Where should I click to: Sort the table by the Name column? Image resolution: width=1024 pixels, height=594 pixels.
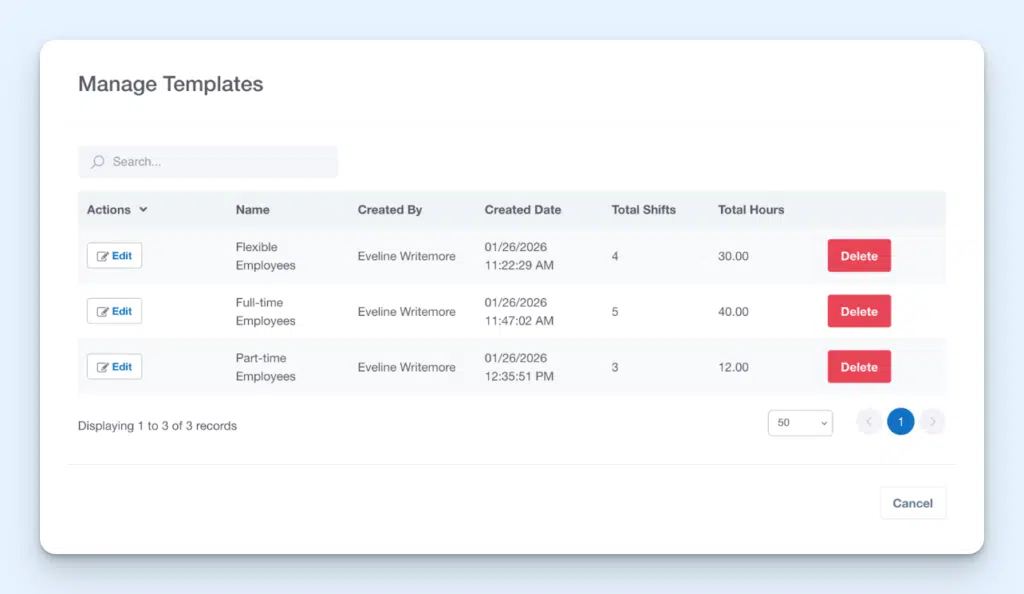(252, 210)
